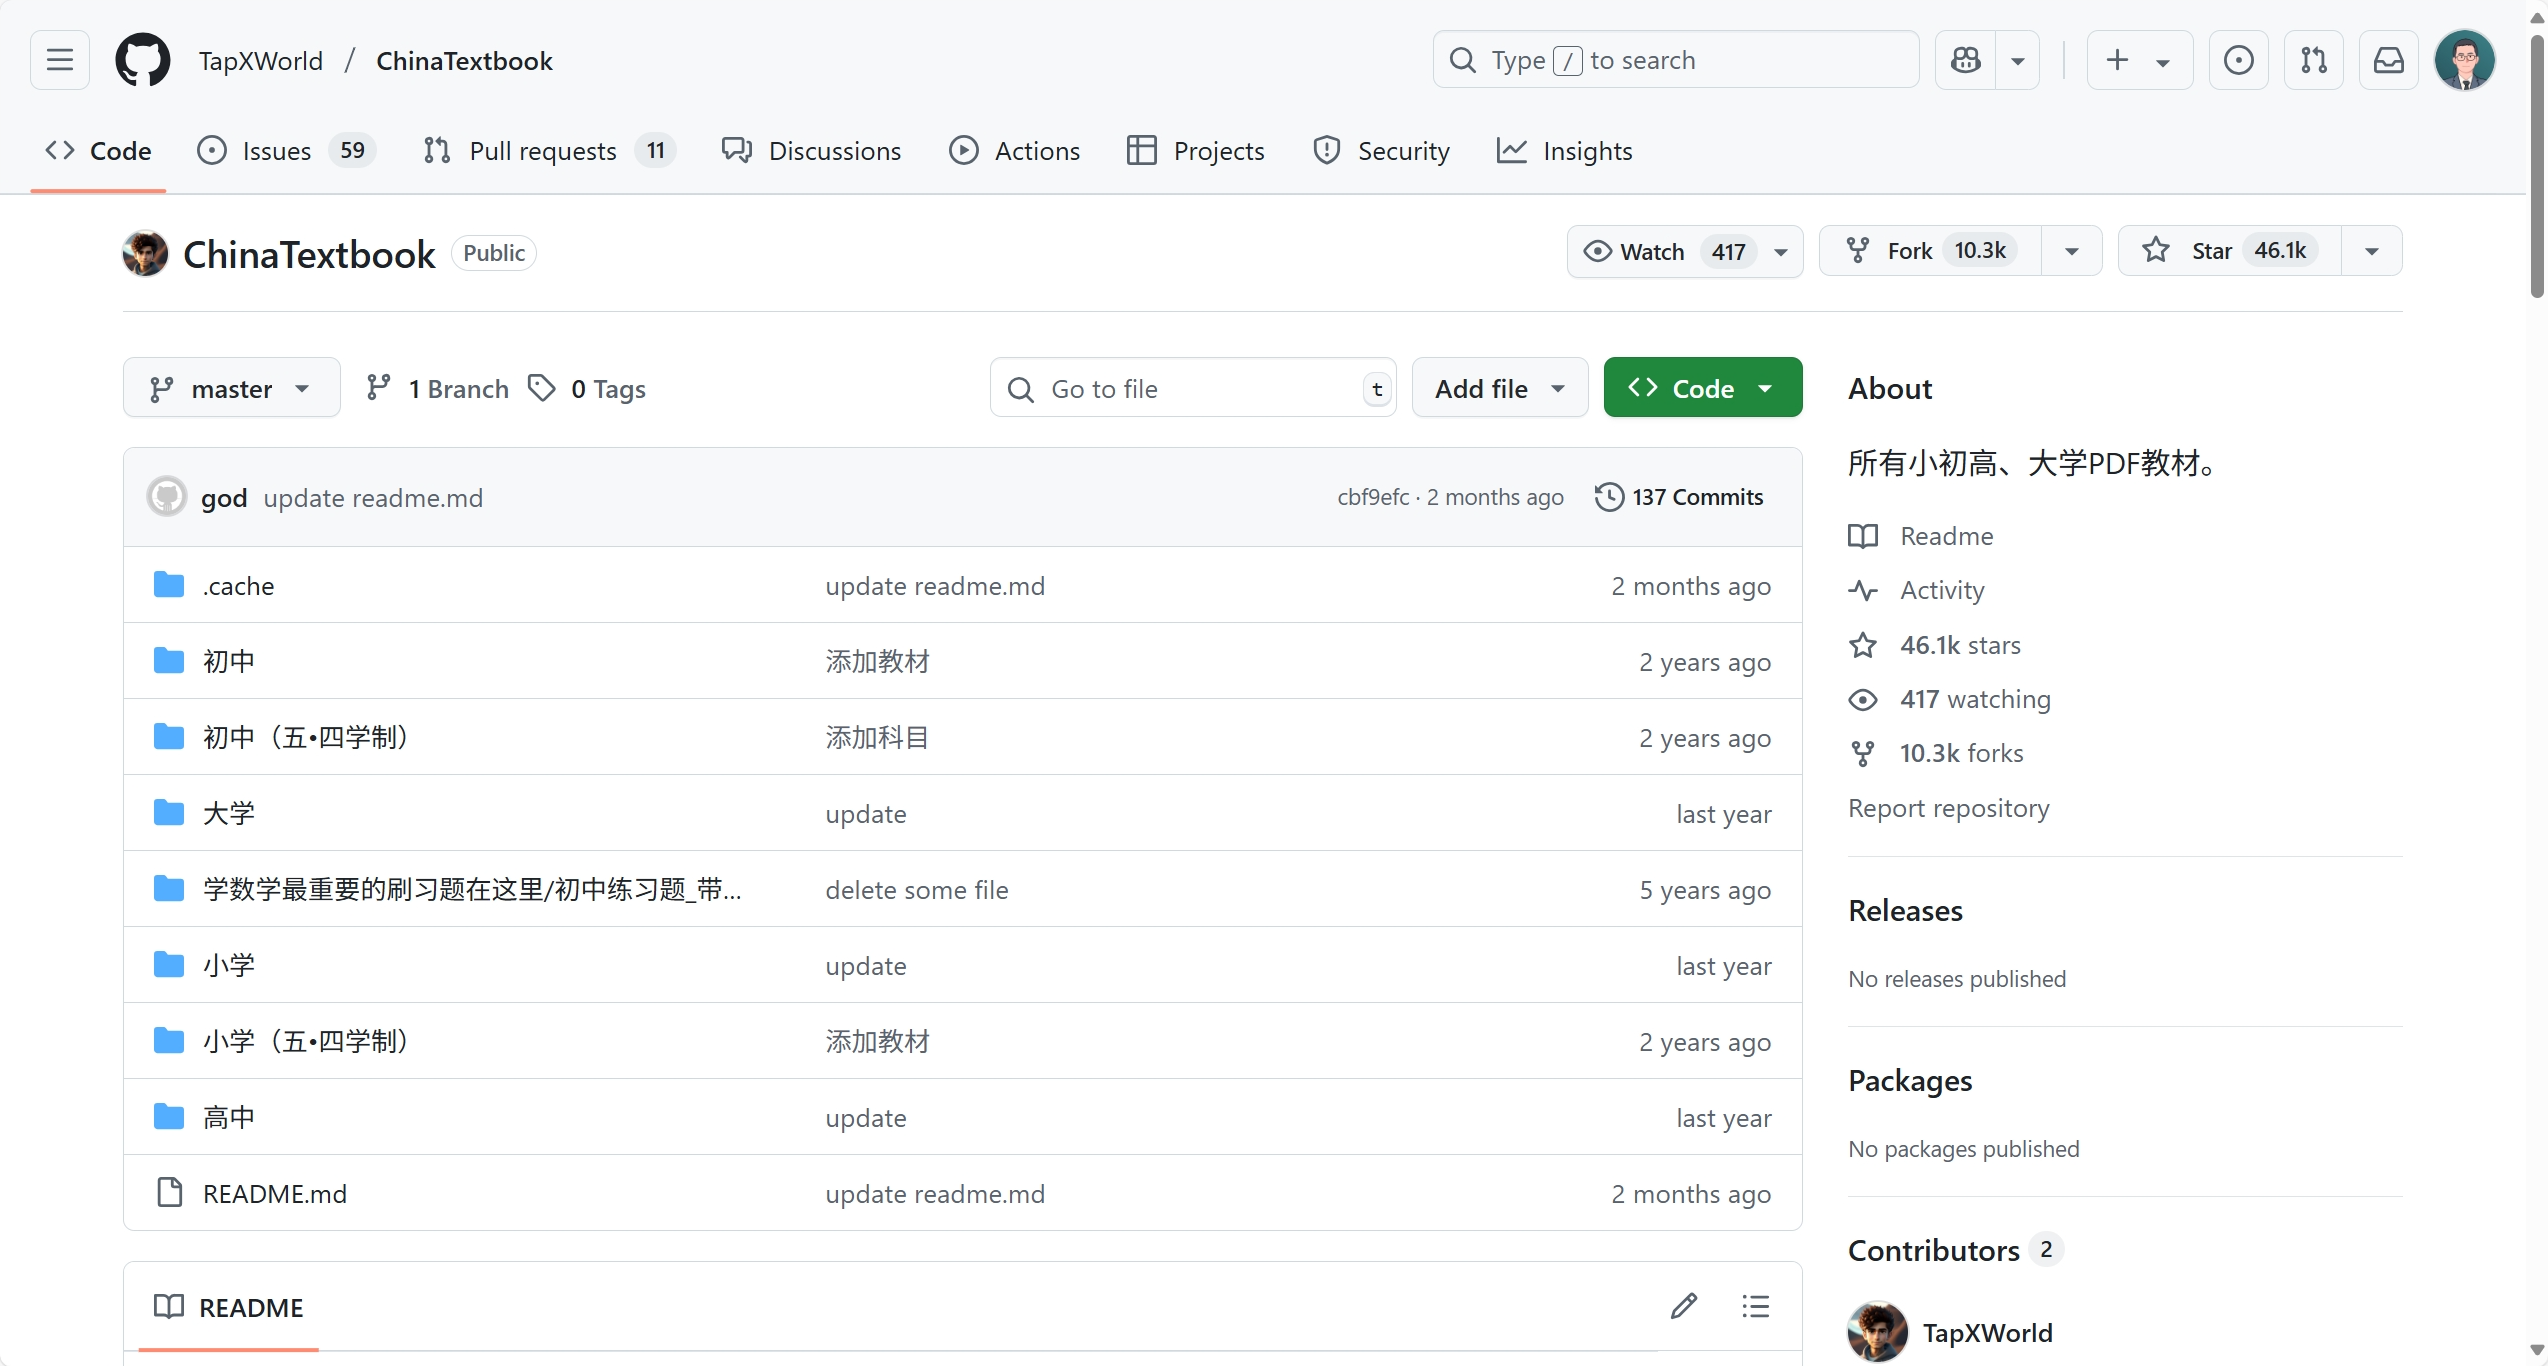Open user profile avatar menu
Image resolution: width=2548 pixels, height=1366 pixels.
click(x=2465, y=60)
